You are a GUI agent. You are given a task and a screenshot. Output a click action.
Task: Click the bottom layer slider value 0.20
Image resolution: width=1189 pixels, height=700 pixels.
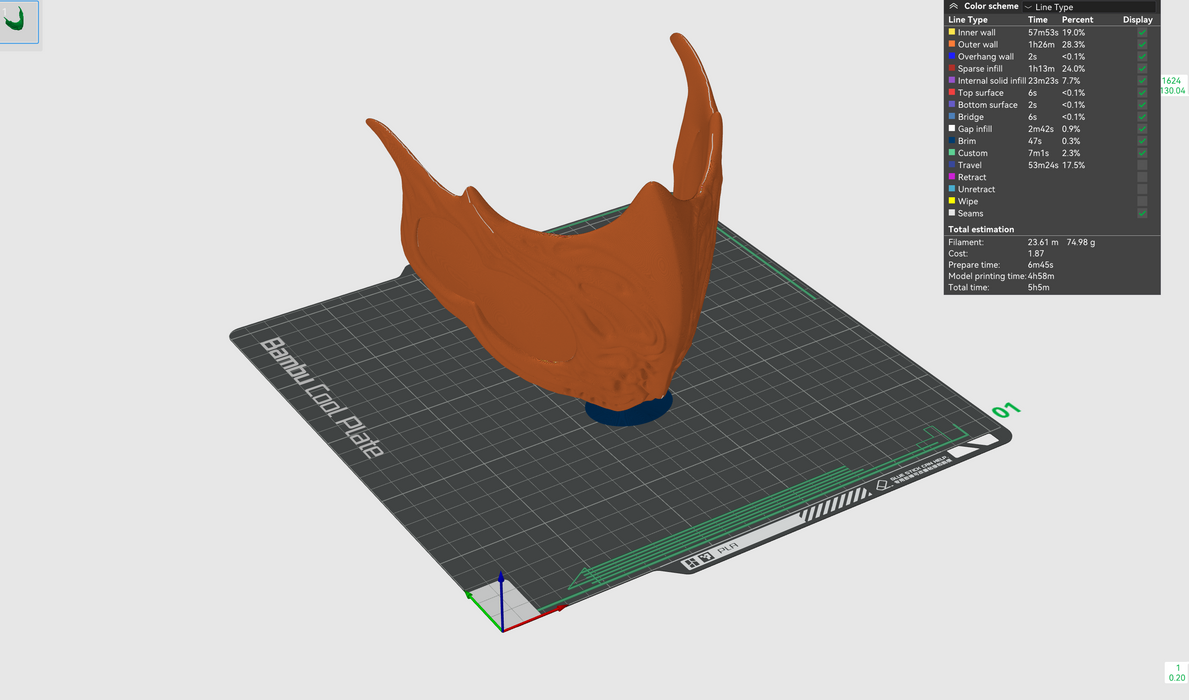[1177, 678]
